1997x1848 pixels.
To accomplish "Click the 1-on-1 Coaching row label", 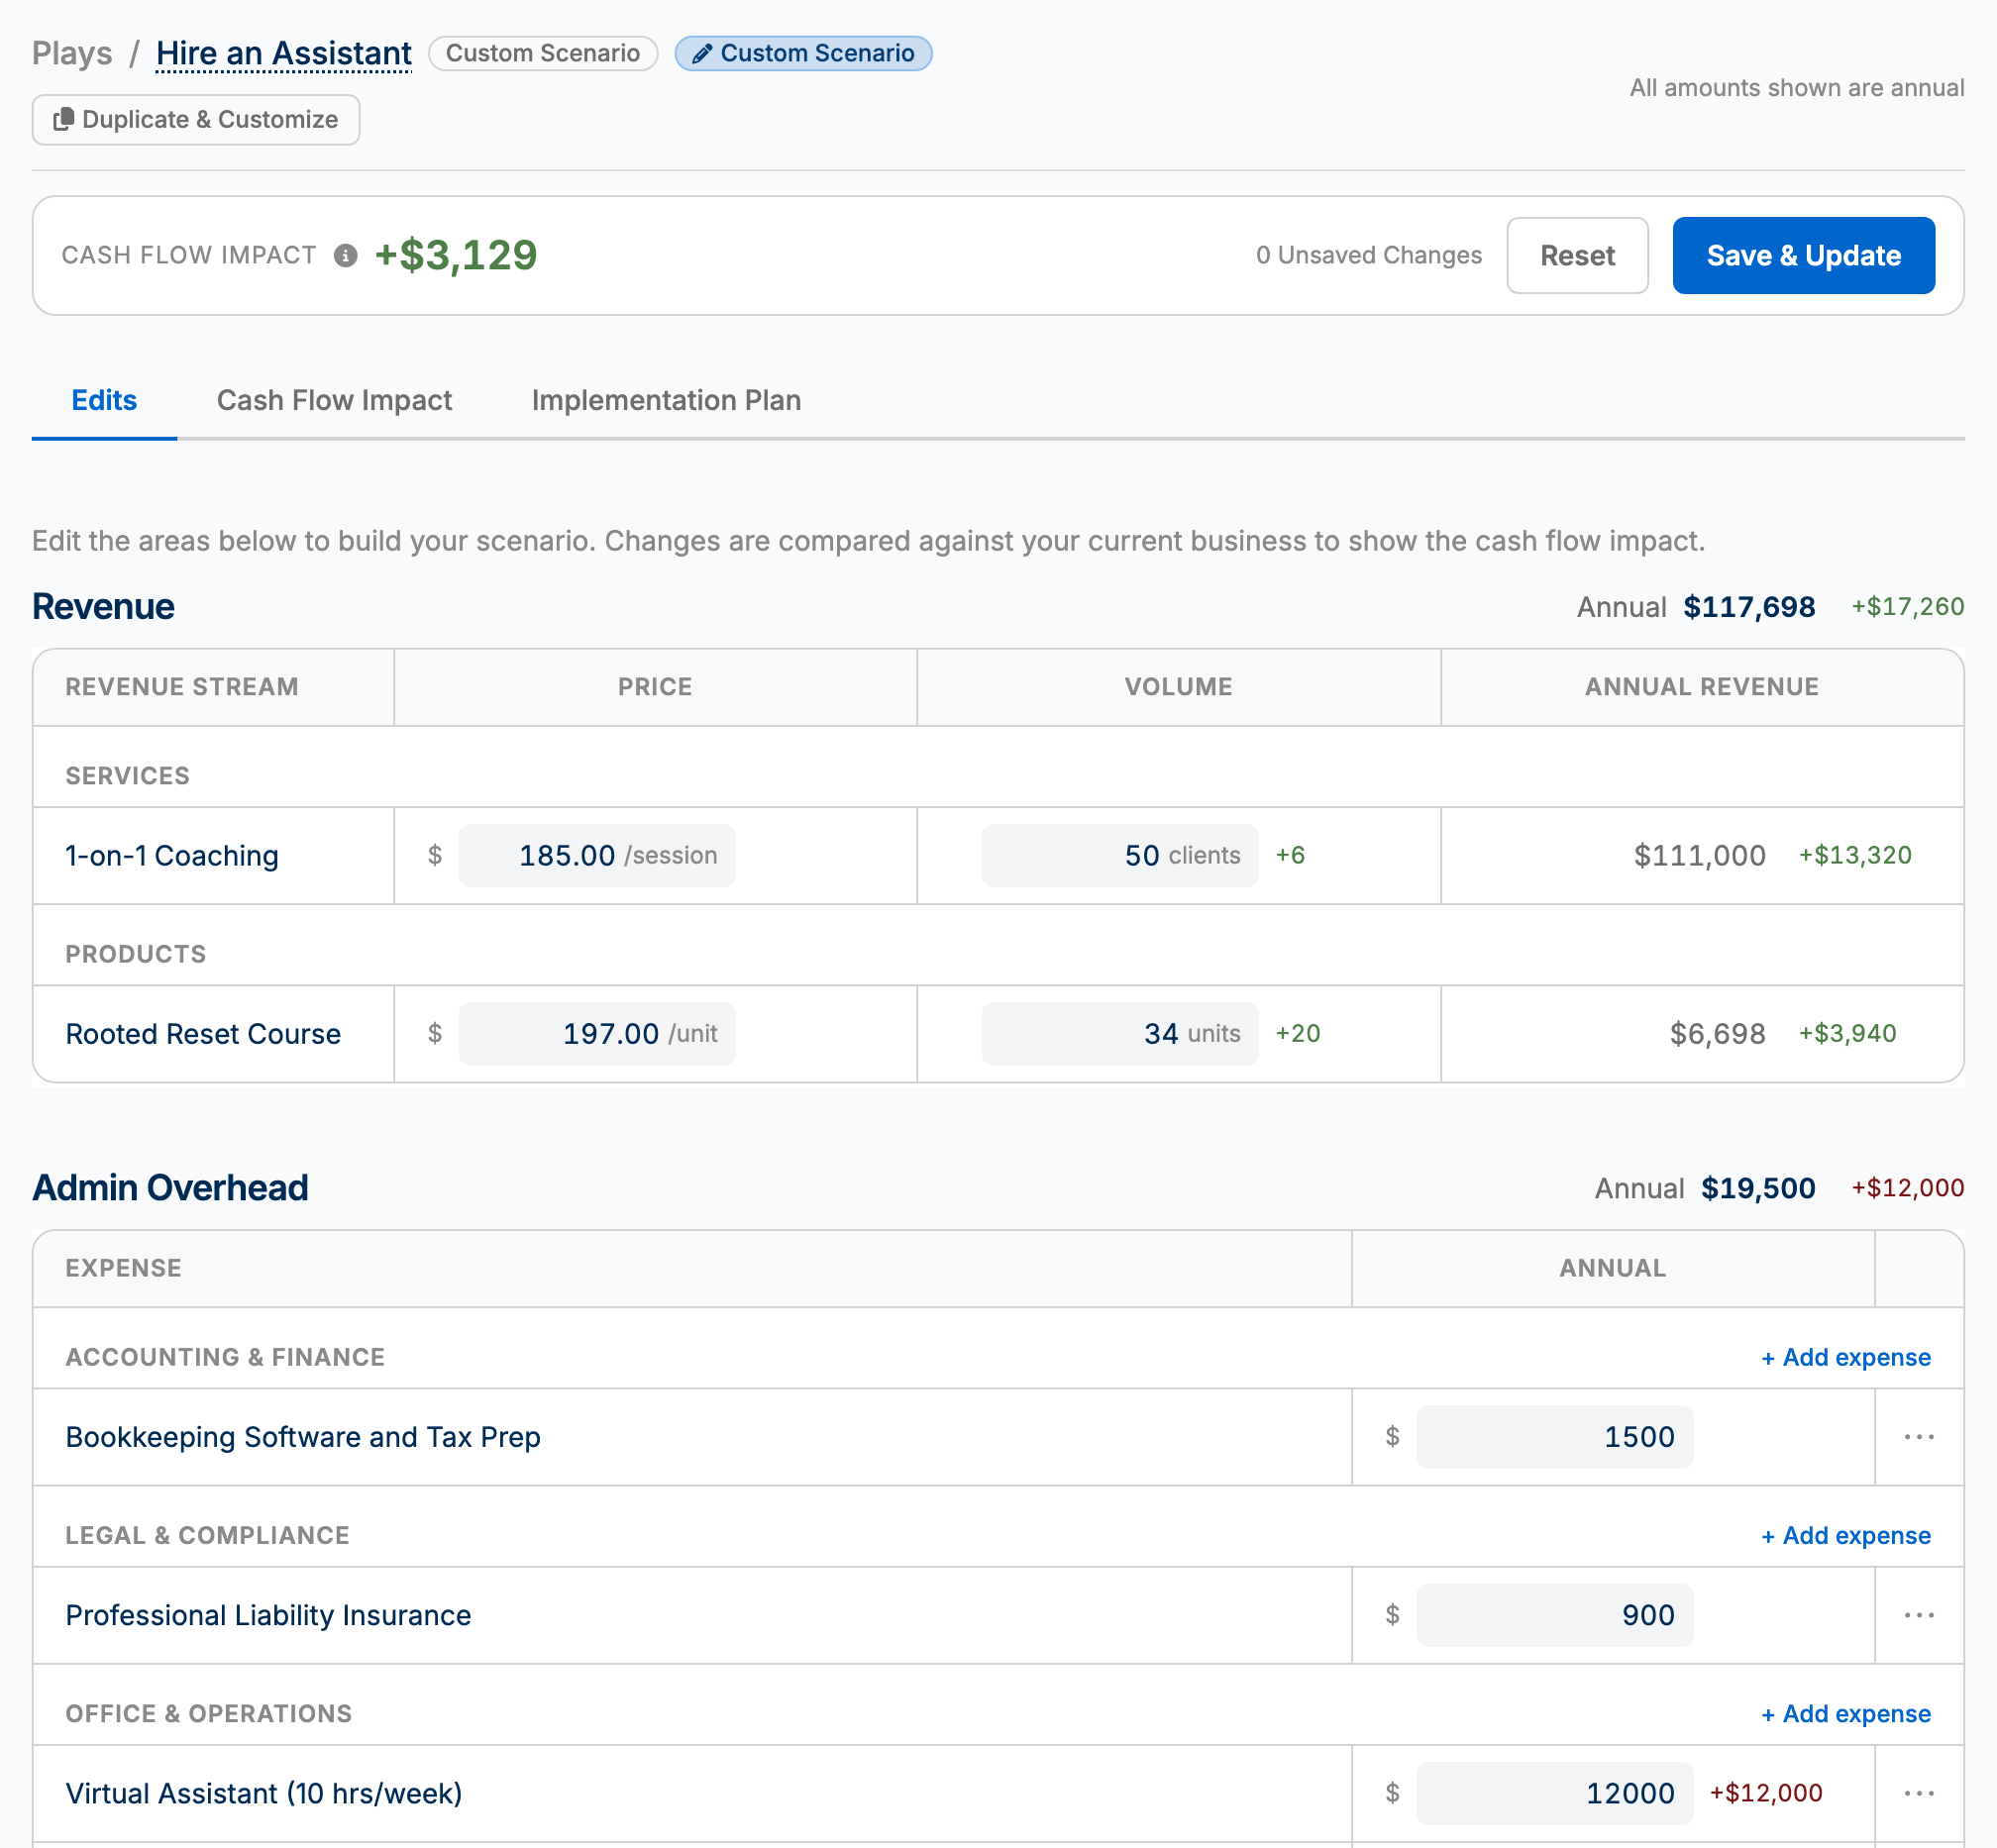I will pyautogui.click(x=172, y=856).
